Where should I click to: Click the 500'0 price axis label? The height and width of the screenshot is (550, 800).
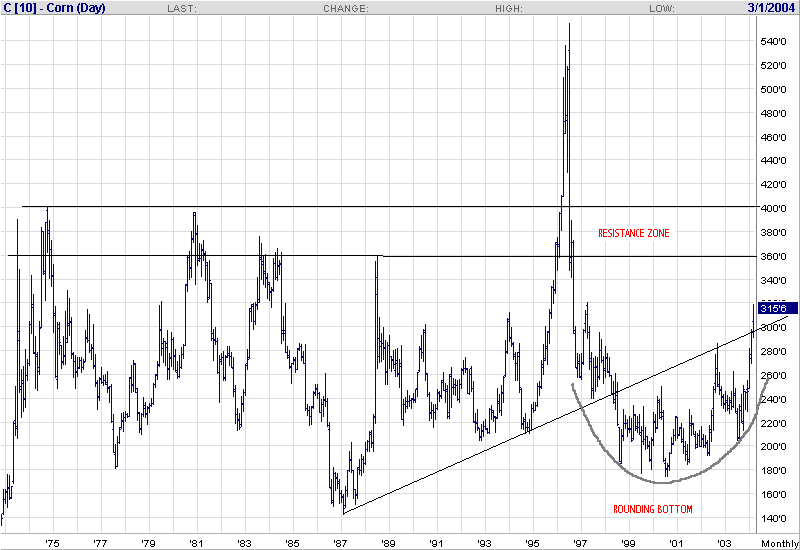pos(773,89)
